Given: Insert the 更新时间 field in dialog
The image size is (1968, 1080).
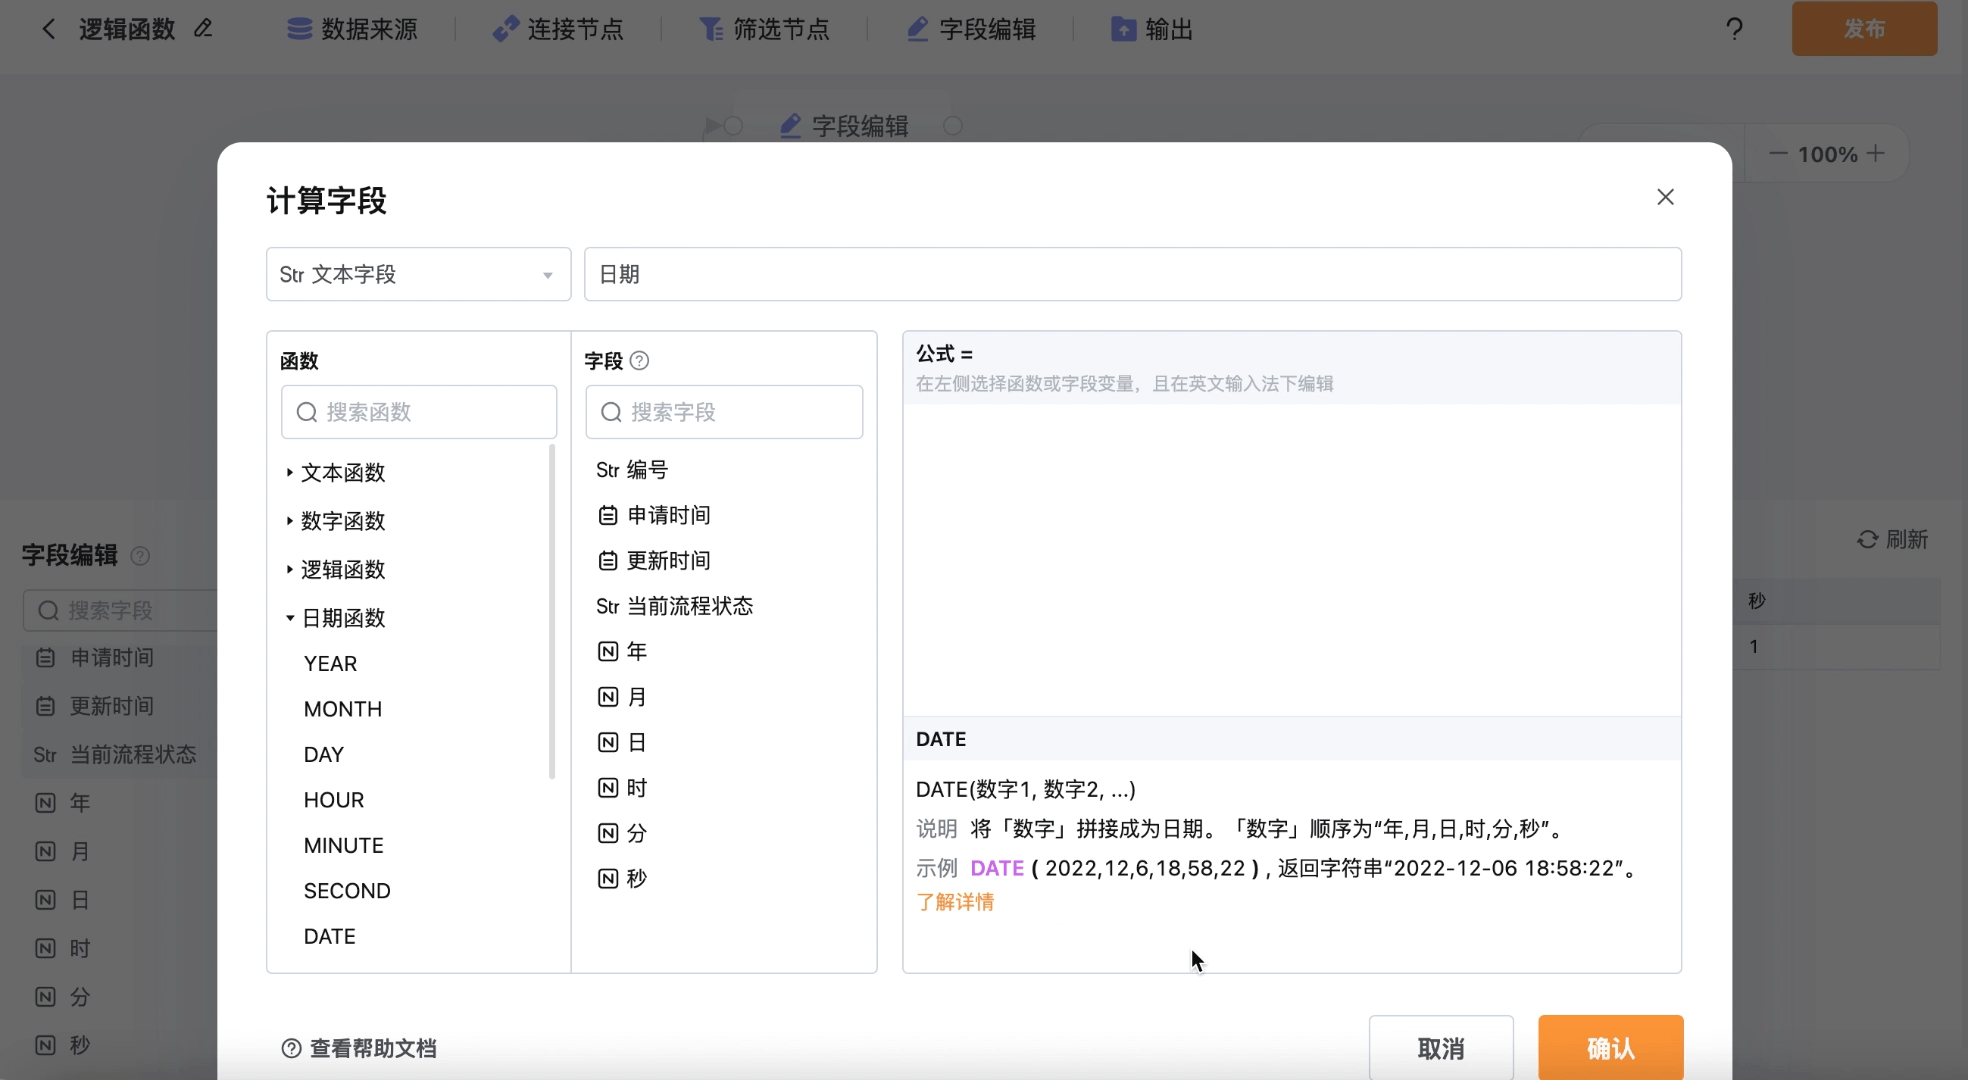Looking at the screenshot, I should tap(654, 561).
